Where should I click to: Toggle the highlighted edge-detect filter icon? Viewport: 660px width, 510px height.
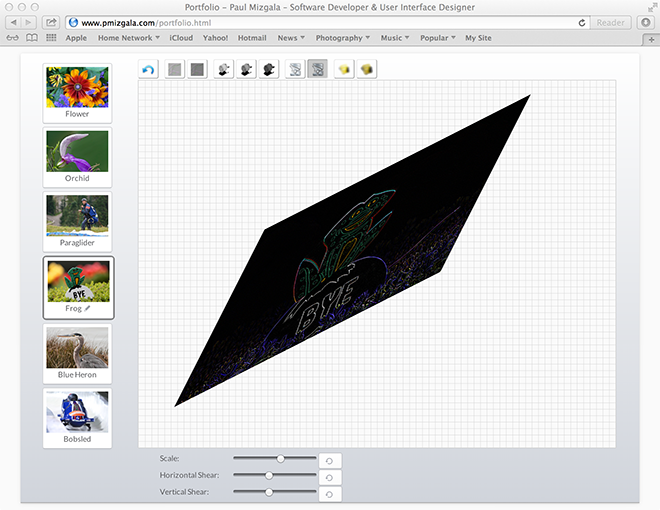(318, 69)
